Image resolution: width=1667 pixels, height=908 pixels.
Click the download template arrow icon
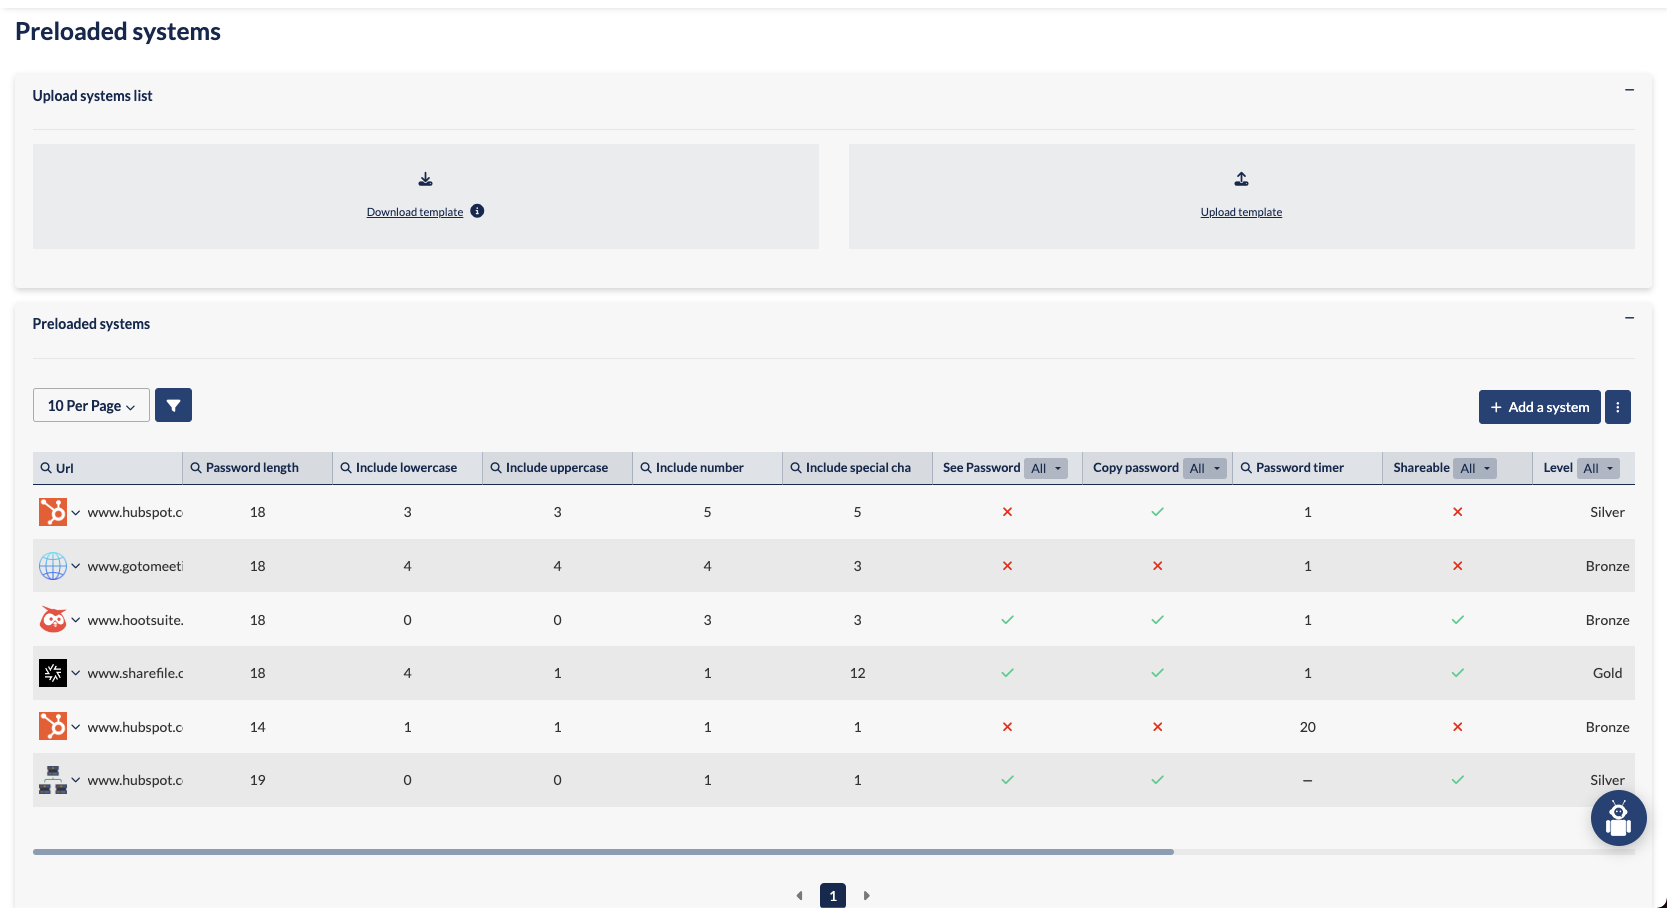425,179
